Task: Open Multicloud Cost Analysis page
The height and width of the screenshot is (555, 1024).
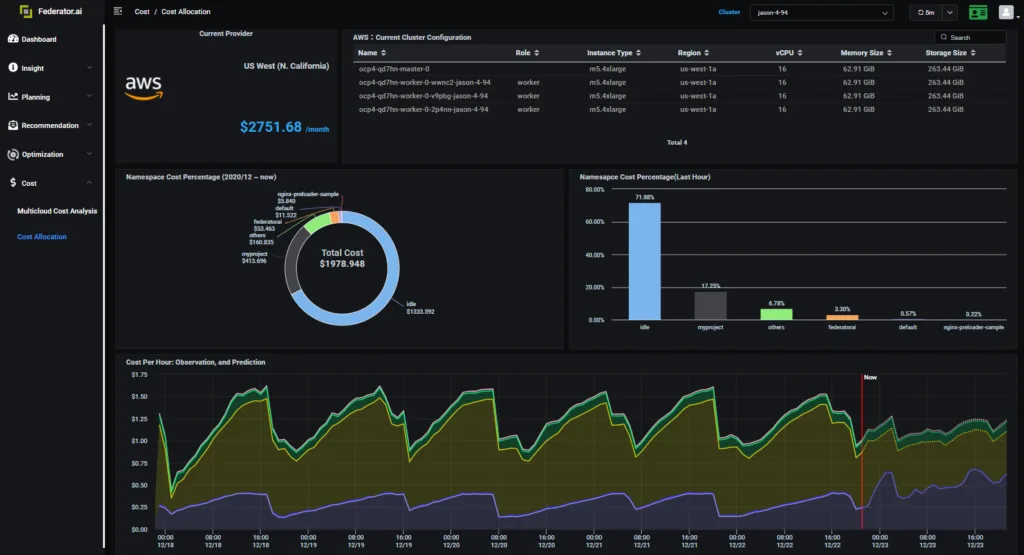Action: point(57,211)
